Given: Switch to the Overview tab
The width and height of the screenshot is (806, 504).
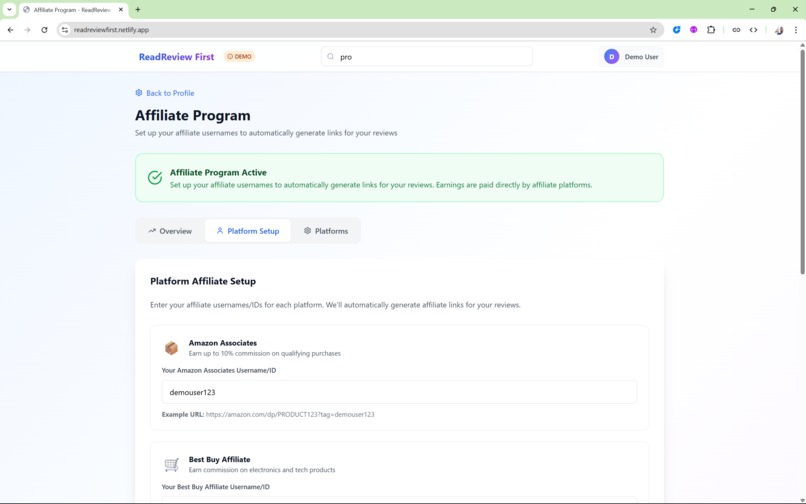Looking at the screenshot, I should (170, 231).
